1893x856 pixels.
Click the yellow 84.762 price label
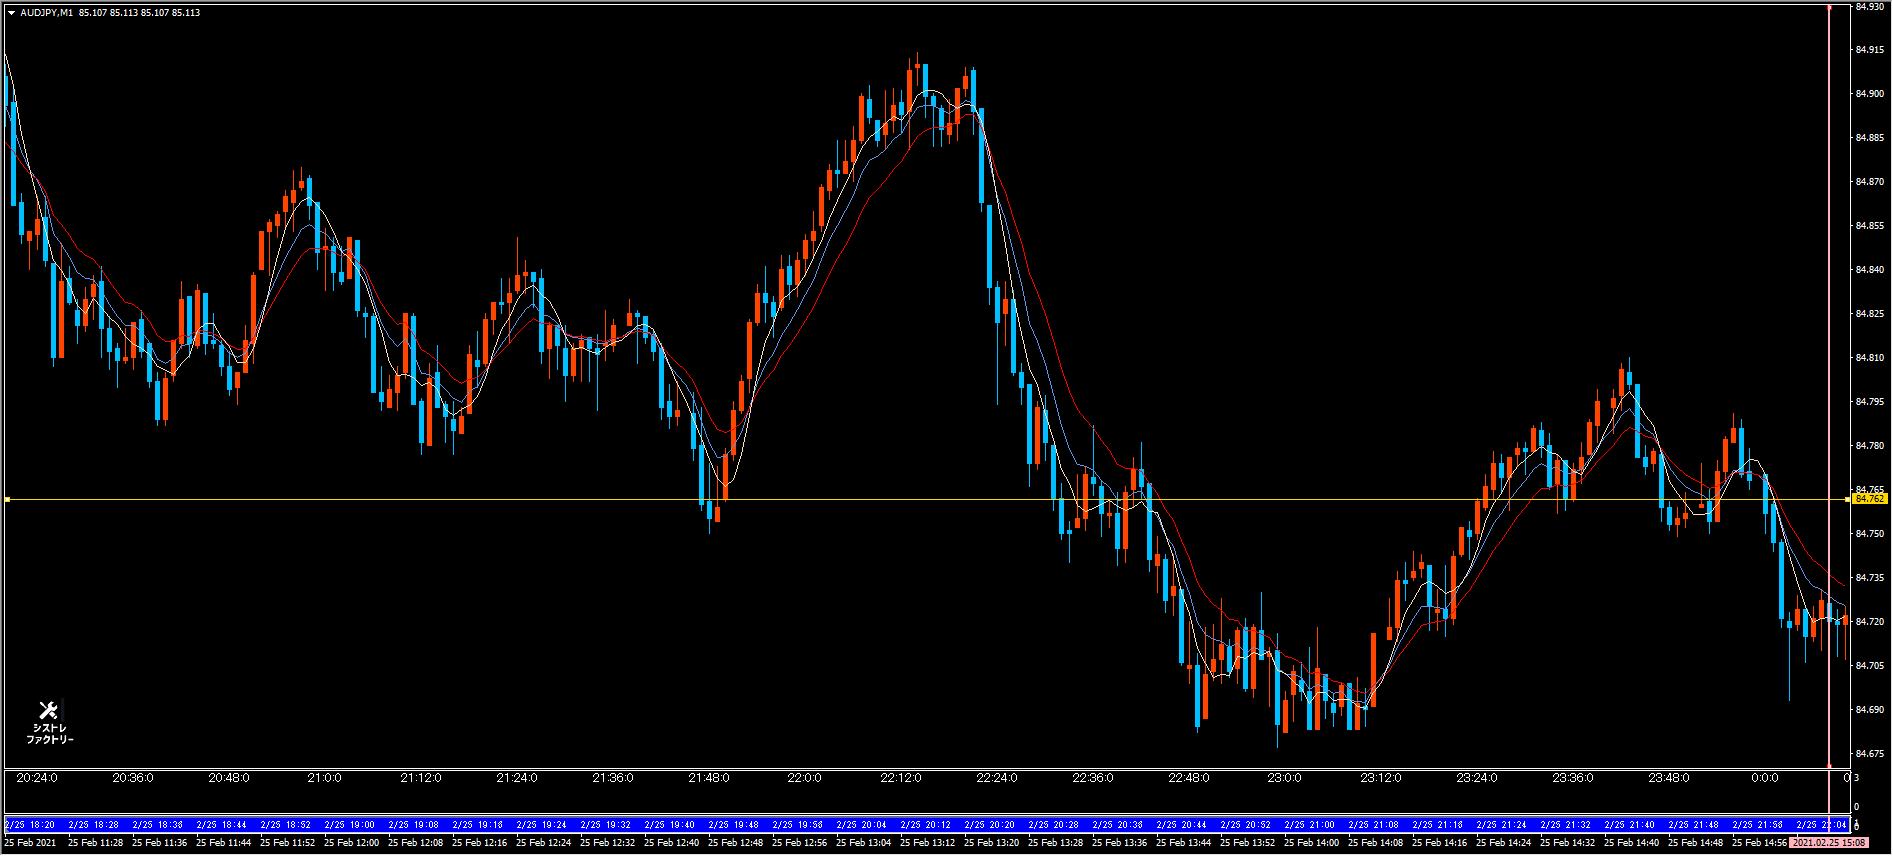coord(1869,498)
